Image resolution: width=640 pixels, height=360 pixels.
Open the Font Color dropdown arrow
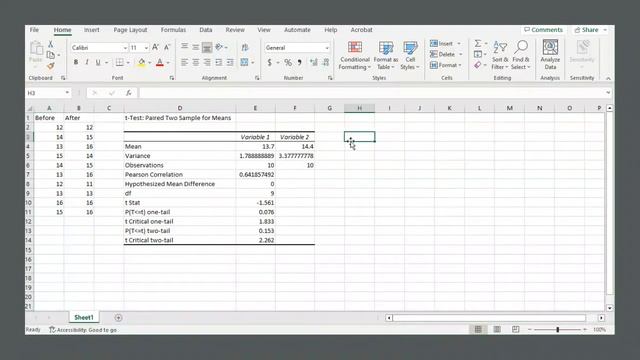coord(168,63)
